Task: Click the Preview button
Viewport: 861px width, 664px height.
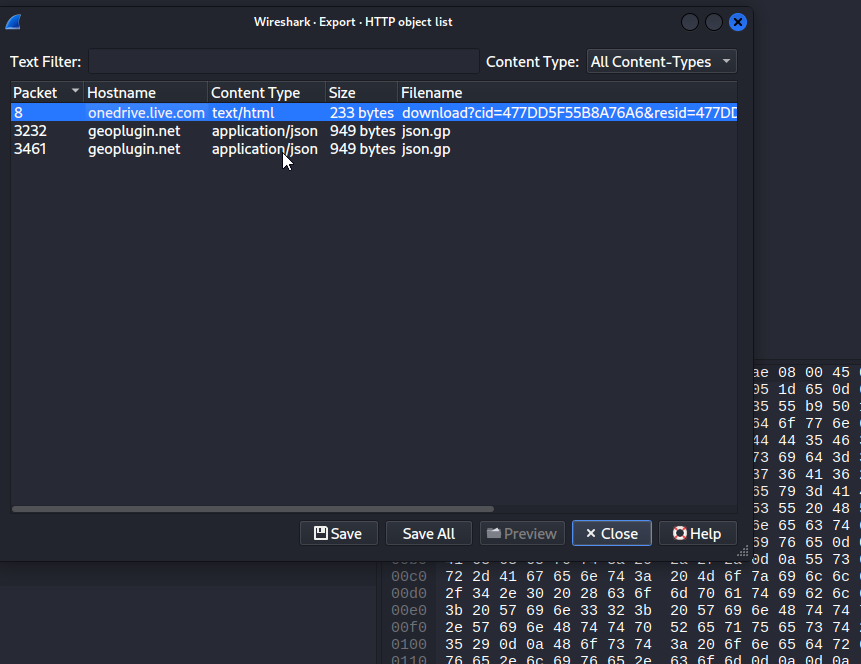Action: click(x=522, y=533)
